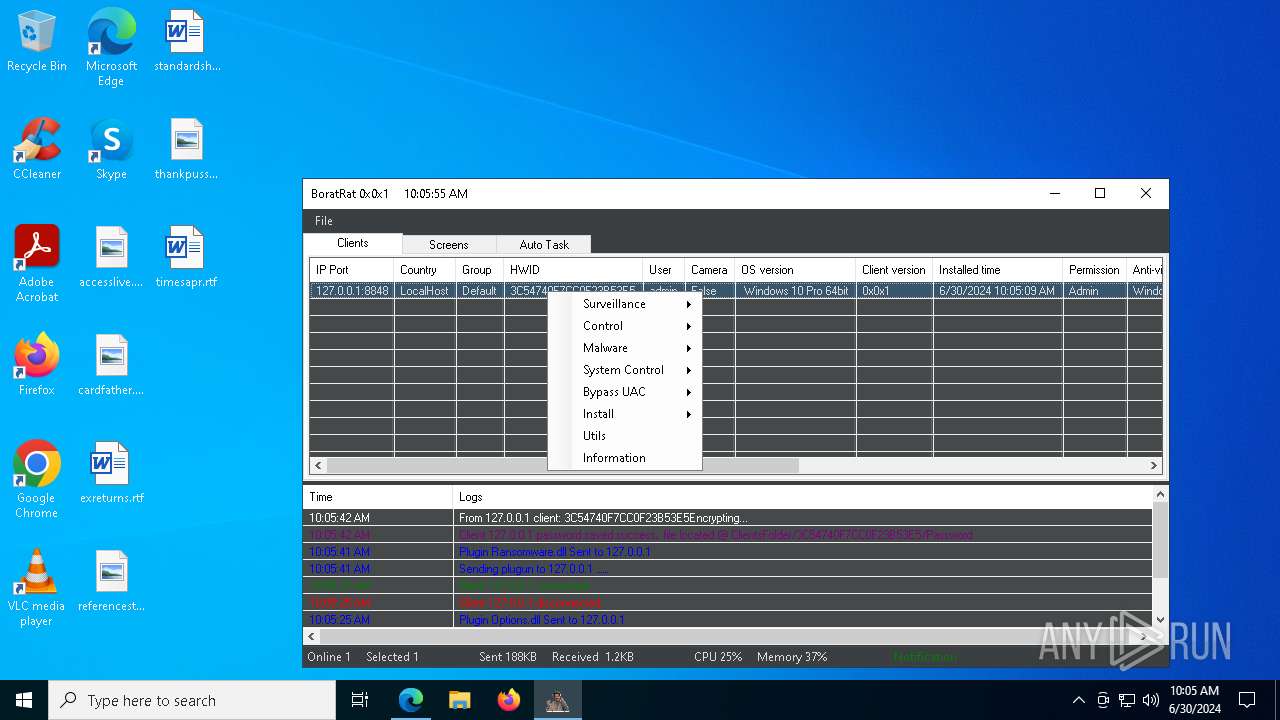
Task: Open CCleaner desktop shortcut
Action: click(37, 150)
